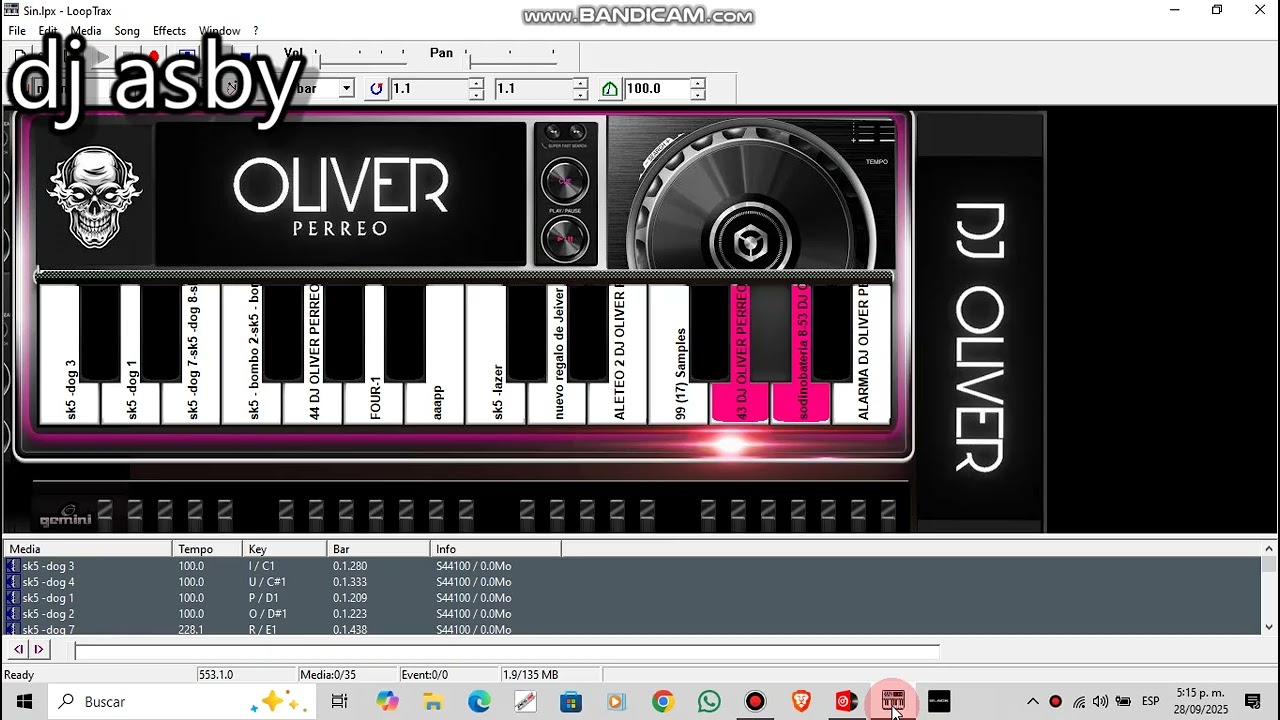
Task: Click media list scrollbar down arrow
Action: (x=1269, y=627)
